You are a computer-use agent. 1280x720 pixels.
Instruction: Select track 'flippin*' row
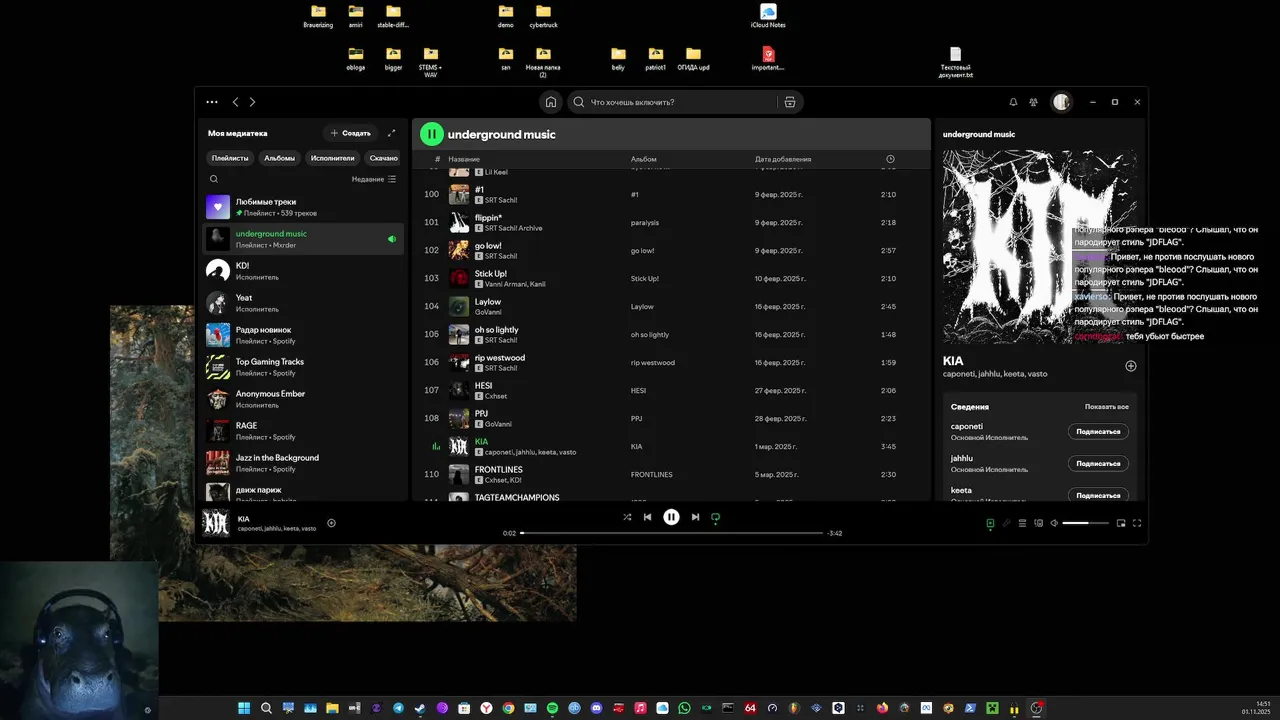(671, 222)
